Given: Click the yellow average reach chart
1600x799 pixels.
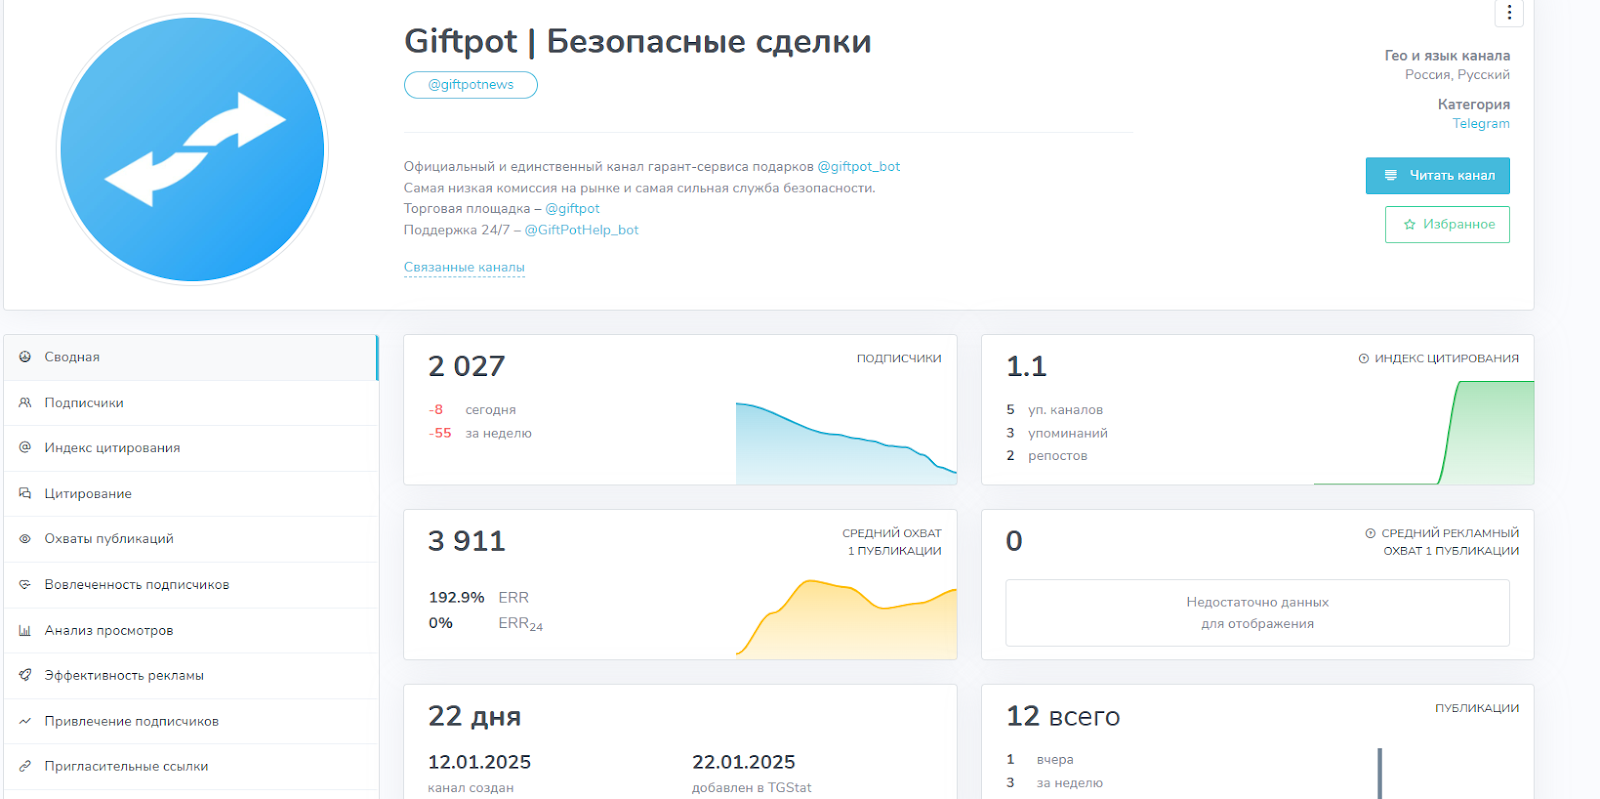Looking at the screenshot, I should [846, 618].
